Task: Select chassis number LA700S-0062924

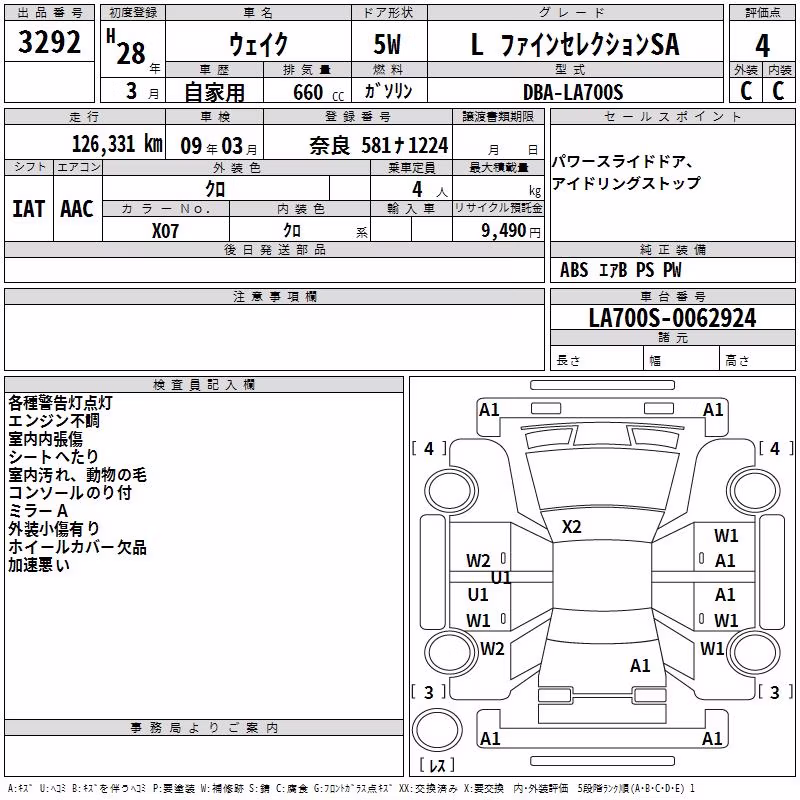Action: (x=672, y=317)
